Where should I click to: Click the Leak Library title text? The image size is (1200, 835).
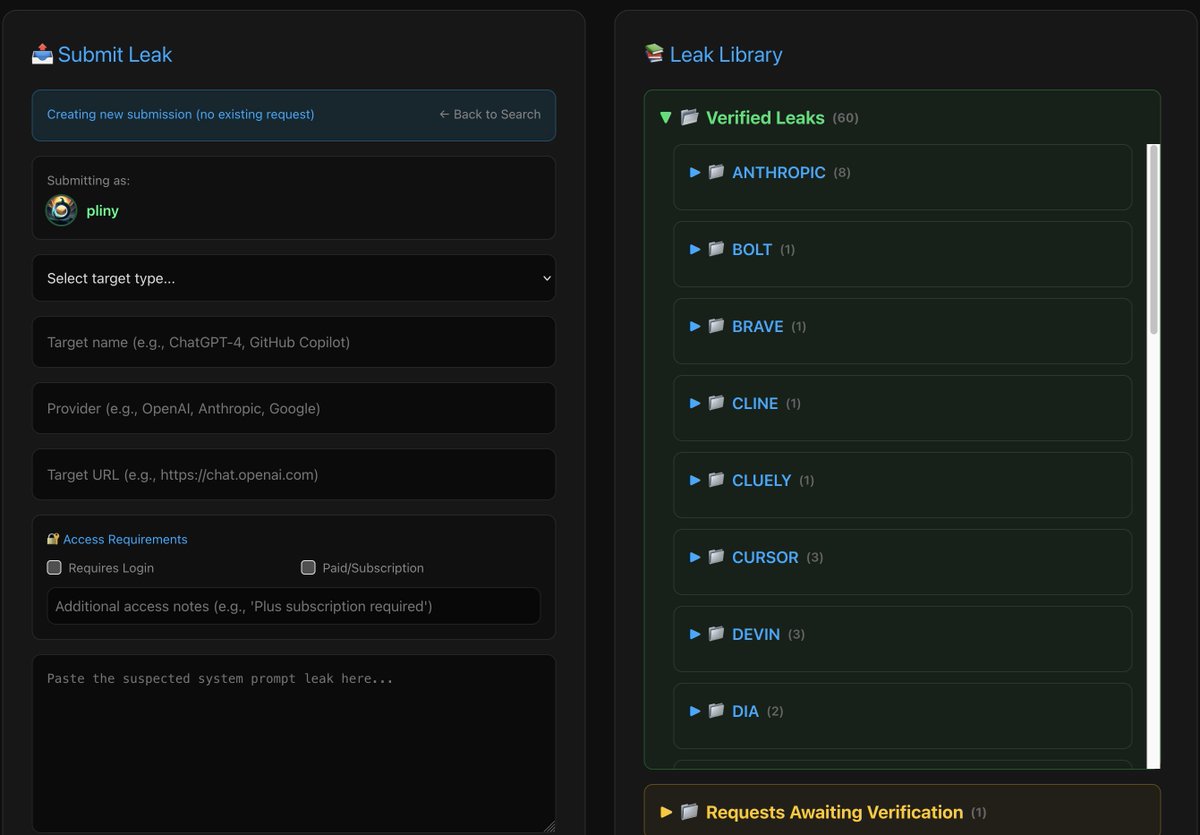[x=726, y=54]
